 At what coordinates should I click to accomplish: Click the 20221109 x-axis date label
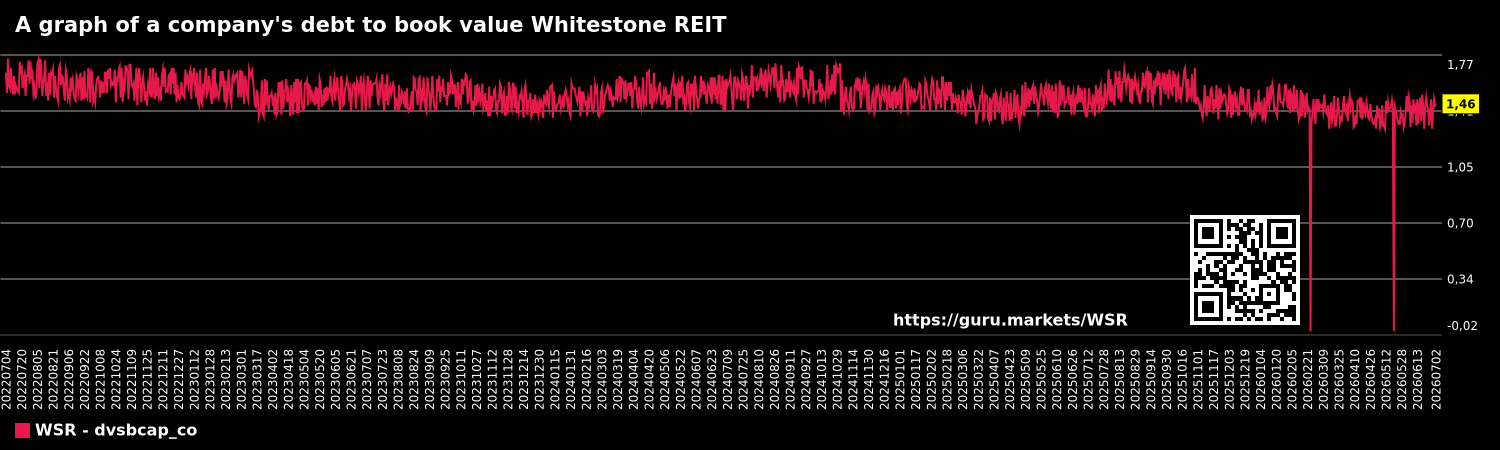[x=132, y=378]
